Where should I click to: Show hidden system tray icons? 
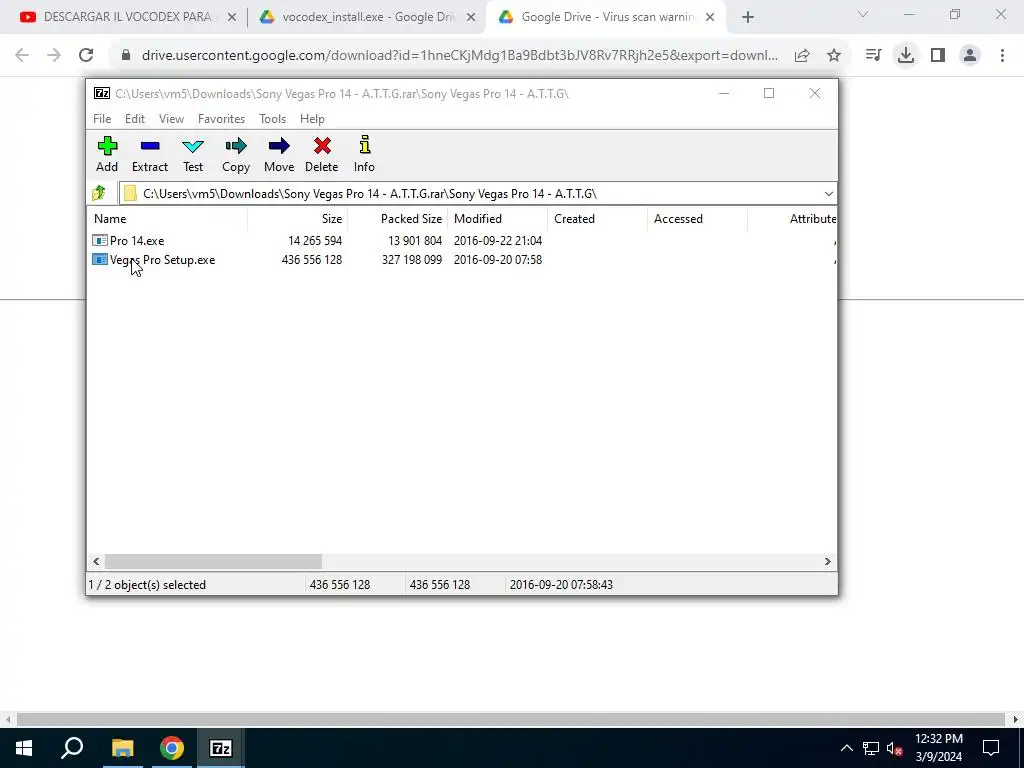[846, 748]
